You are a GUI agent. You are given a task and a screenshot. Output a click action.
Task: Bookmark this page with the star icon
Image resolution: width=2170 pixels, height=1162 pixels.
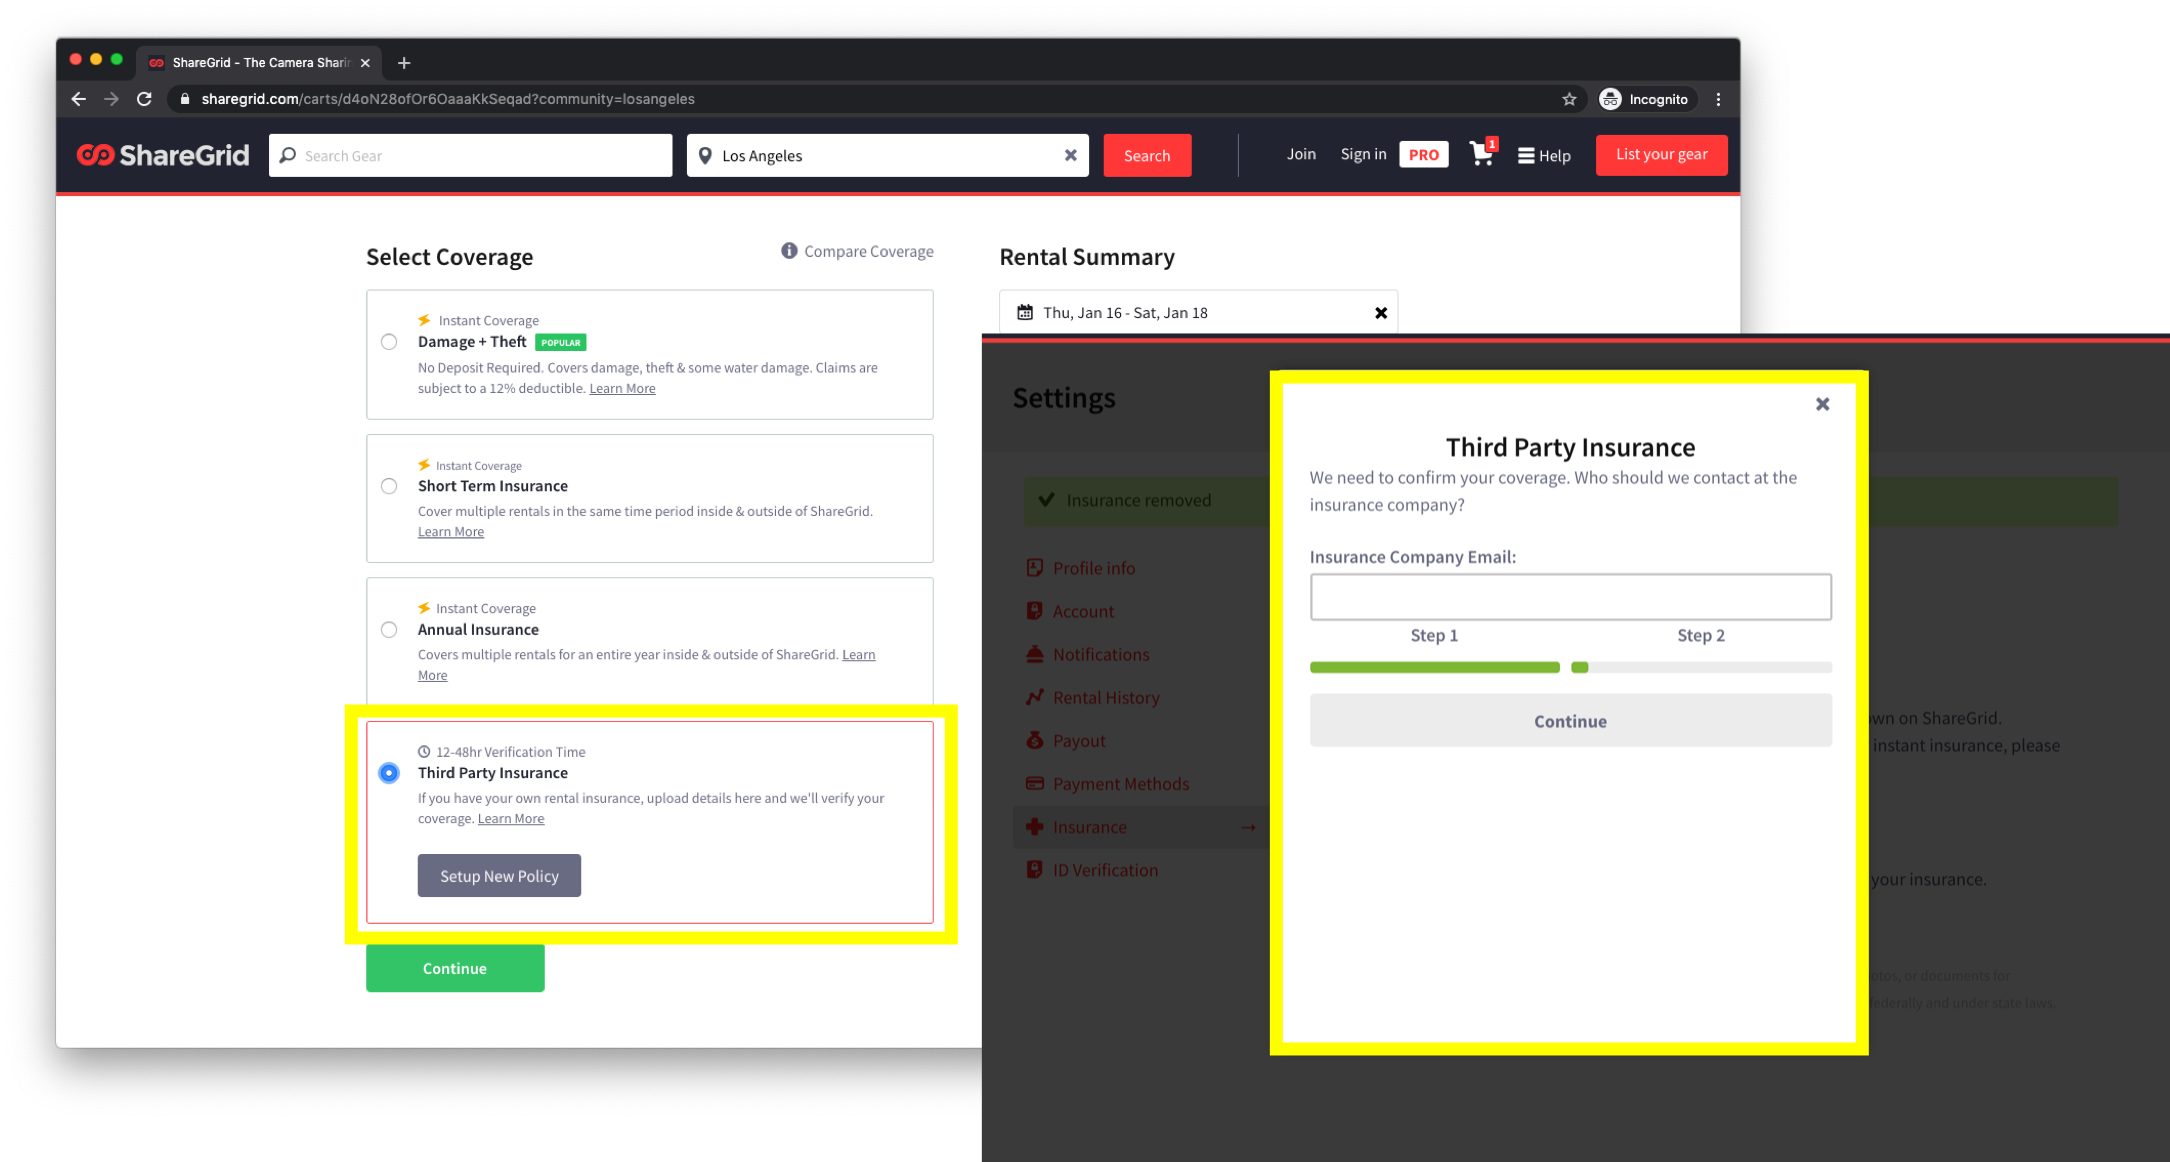click(1569, 99)
